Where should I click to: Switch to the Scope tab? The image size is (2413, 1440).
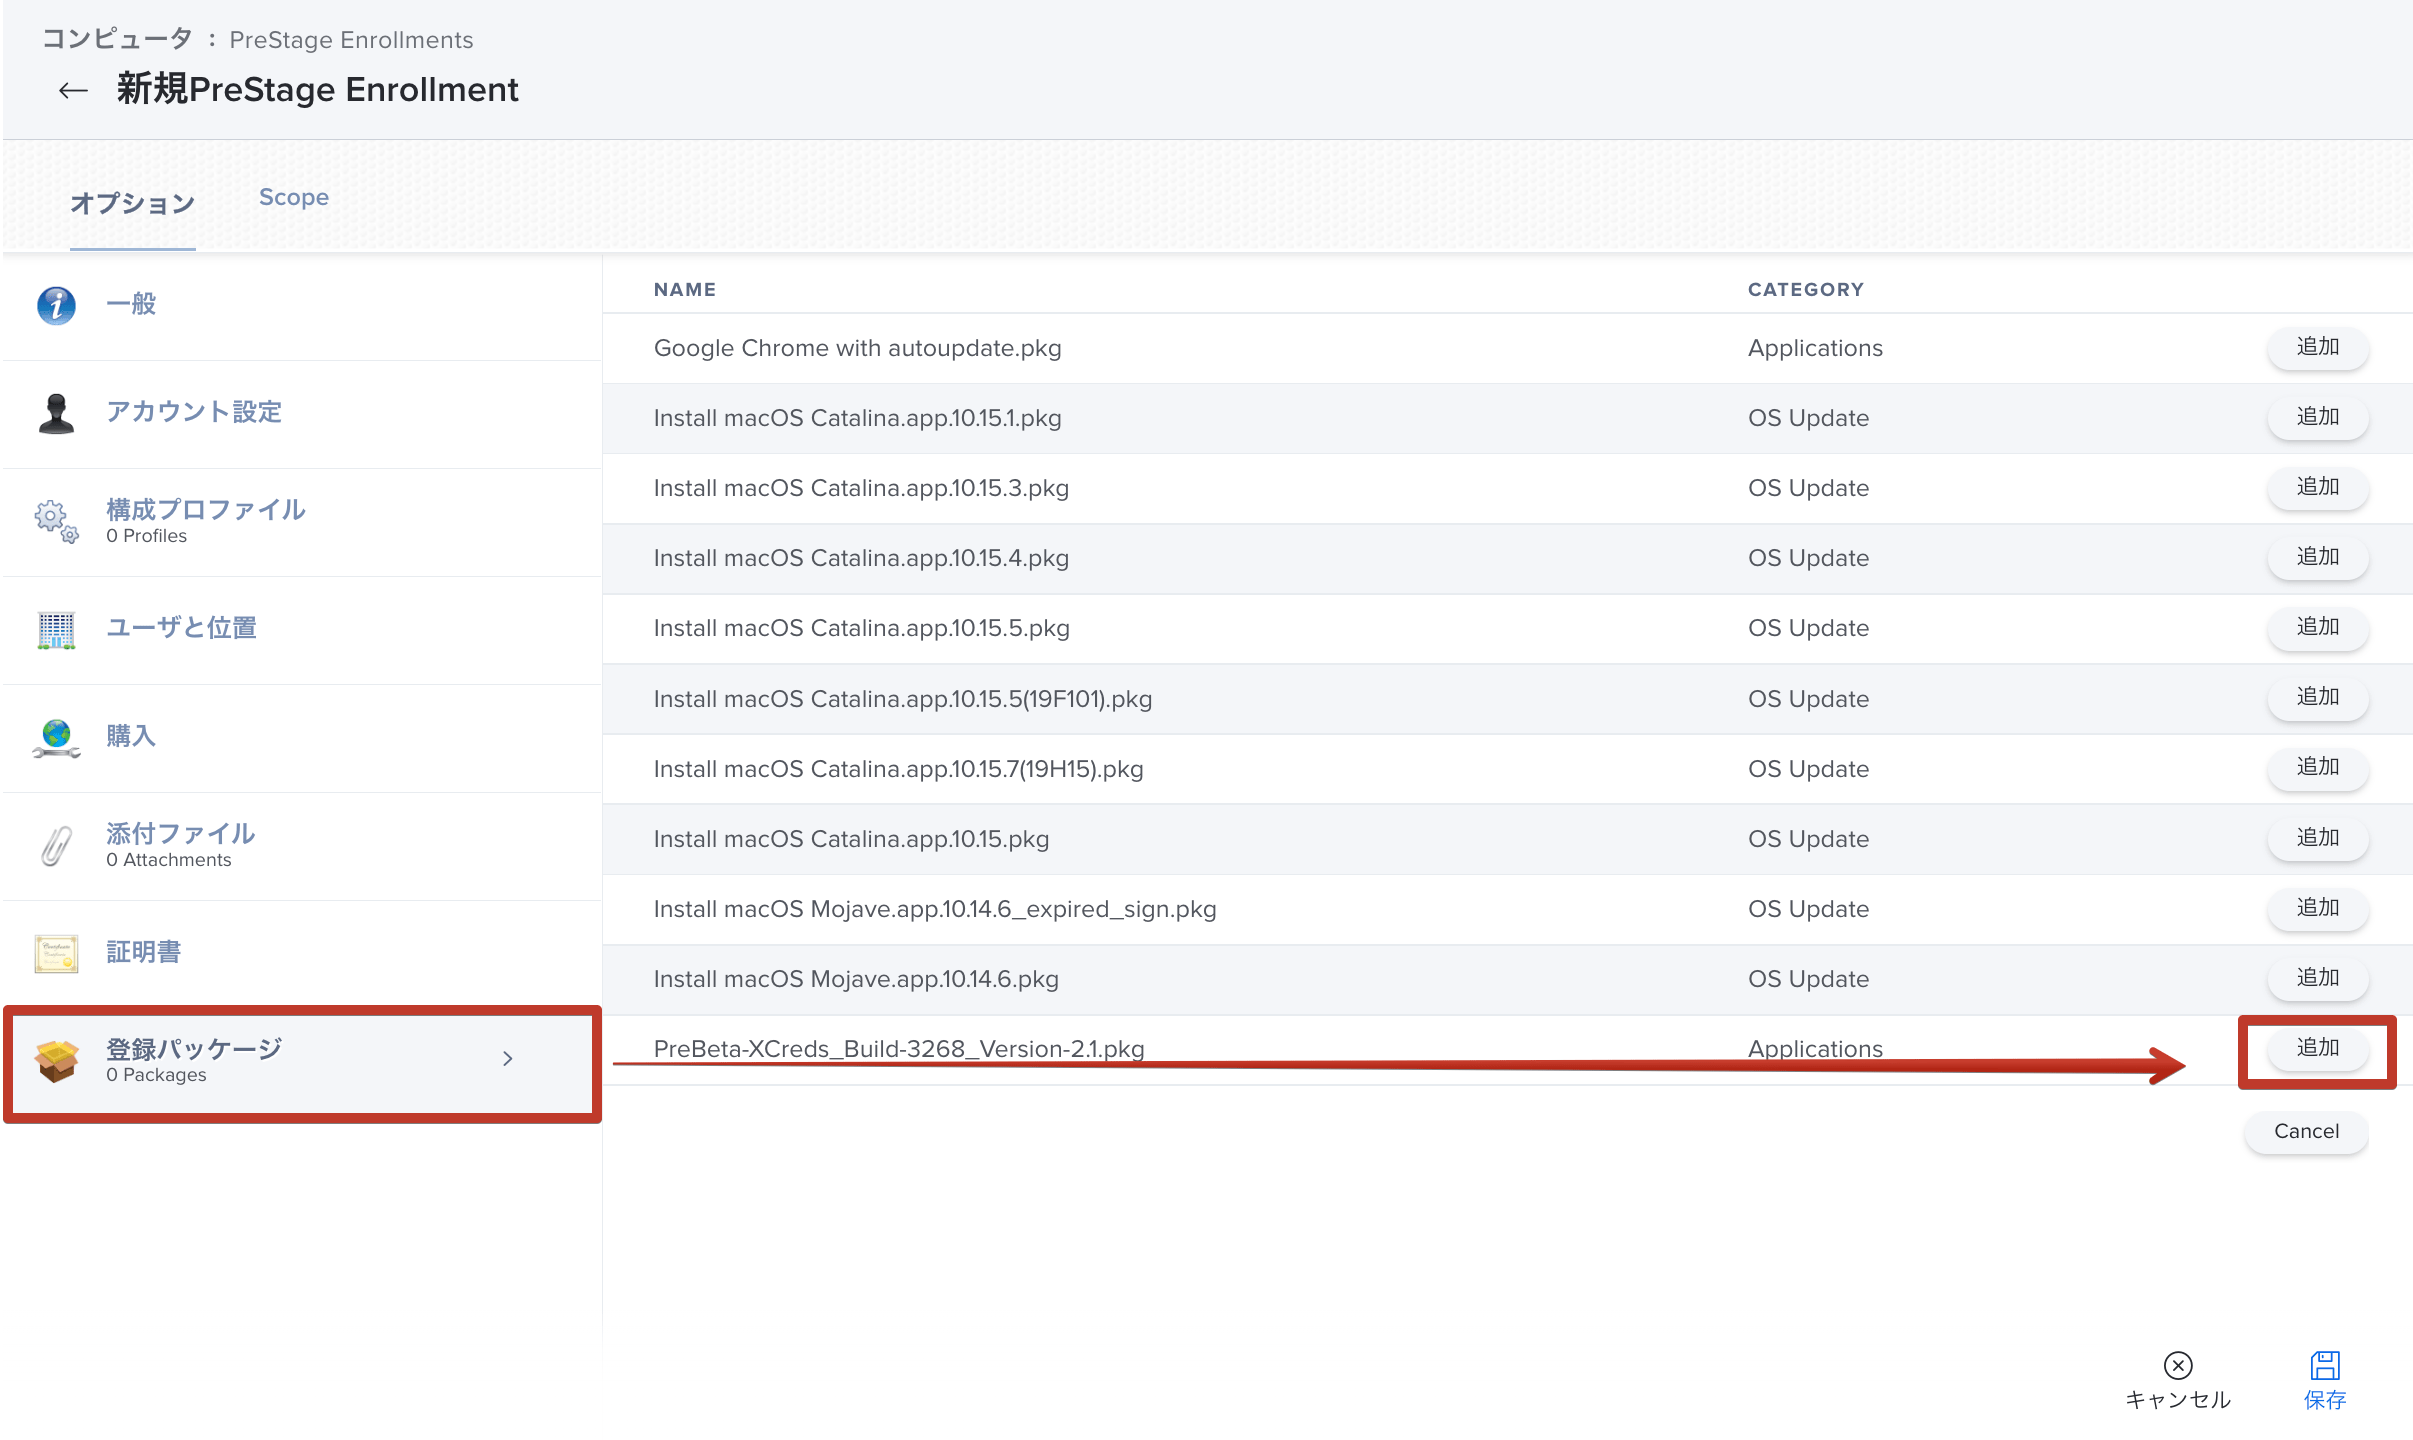pos(294,197)
